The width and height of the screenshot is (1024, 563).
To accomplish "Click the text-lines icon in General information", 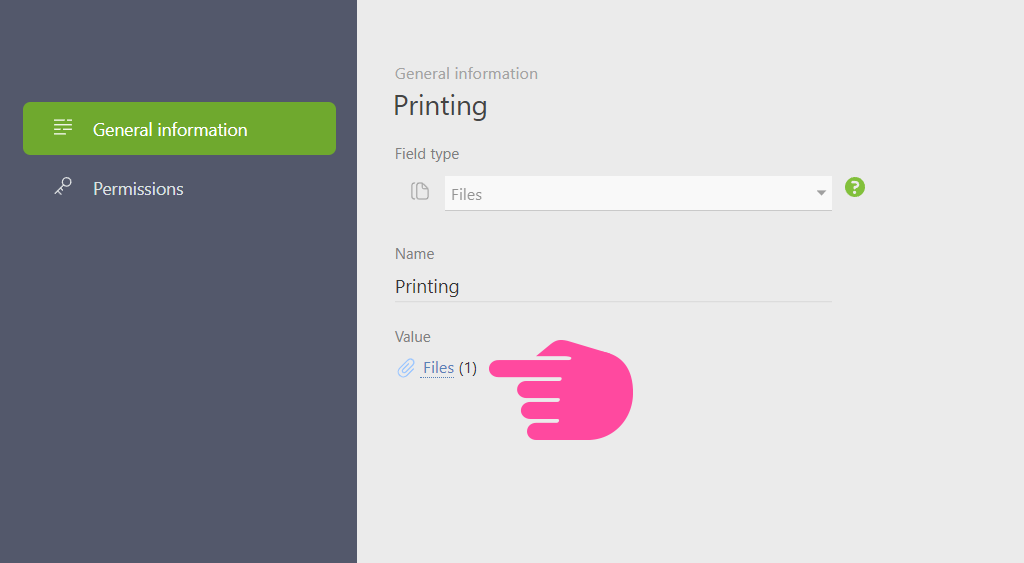I will (x=63, y=127).
